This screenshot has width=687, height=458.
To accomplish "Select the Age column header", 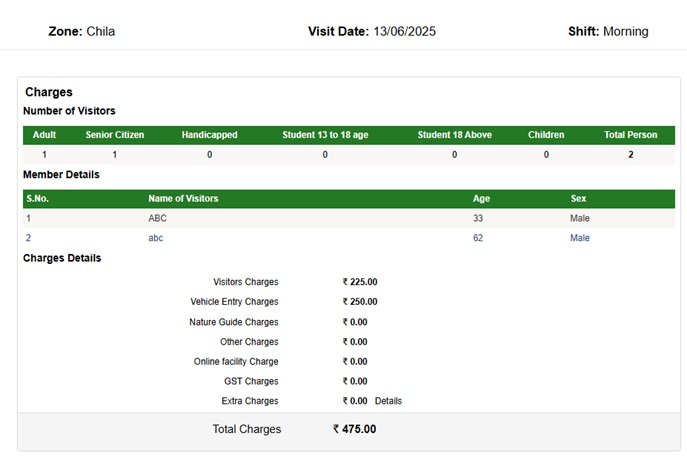I will click(x=481, y=199).
